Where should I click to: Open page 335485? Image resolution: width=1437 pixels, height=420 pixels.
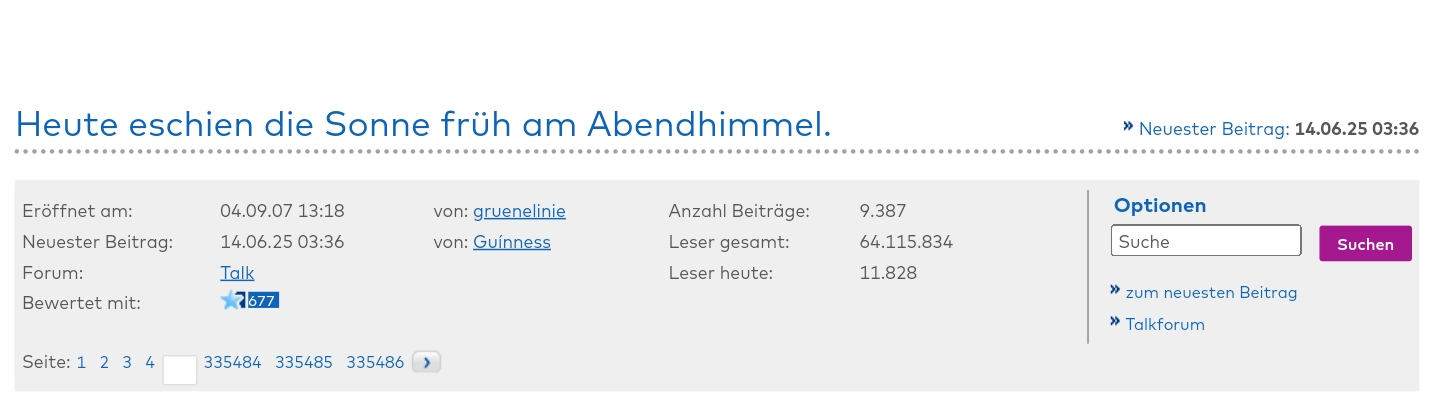[x=304, y=363]
